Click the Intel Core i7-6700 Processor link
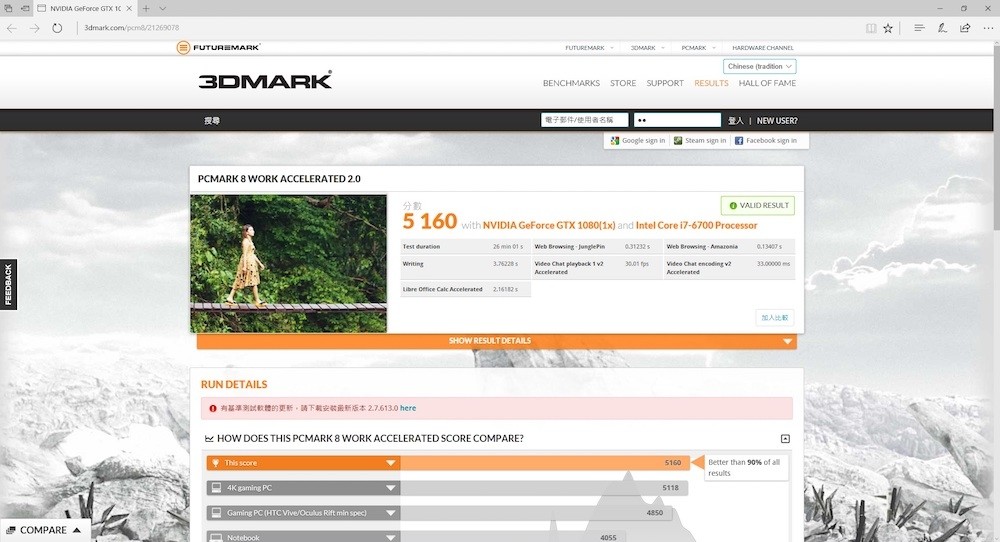Screen dimensions: 1000x542 696,225
